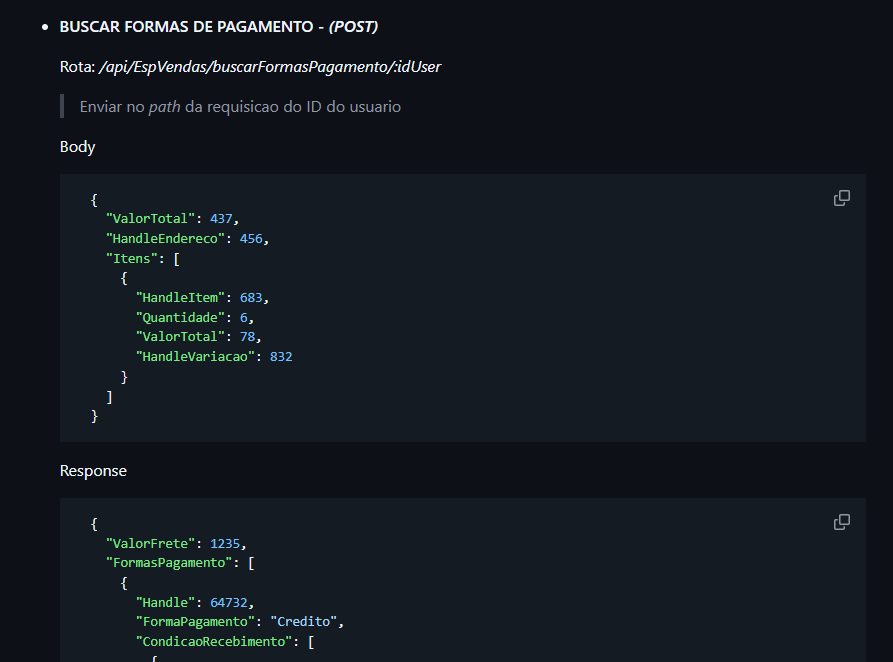Click the '"HandleEndereco": 456' line
The height and width of the screenshot is (662, 893).
187,239
